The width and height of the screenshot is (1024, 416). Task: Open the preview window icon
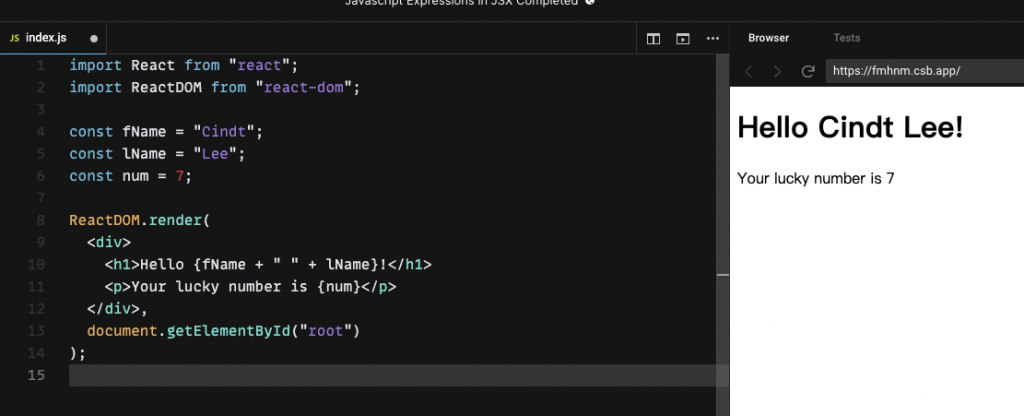click(x=682, y=39)
